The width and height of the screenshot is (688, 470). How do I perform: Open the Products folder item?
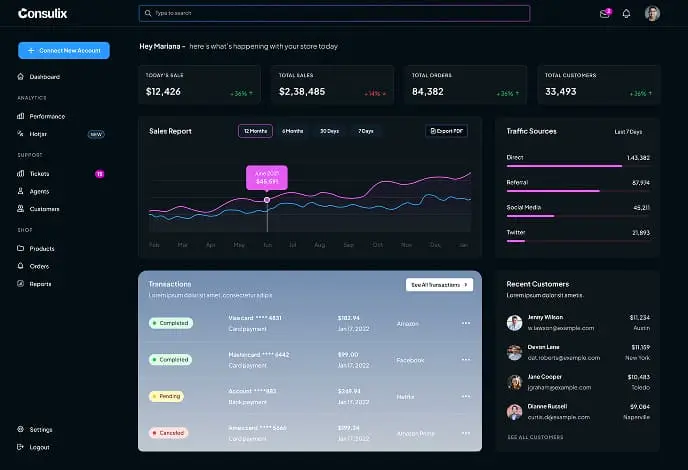[36, 248]
